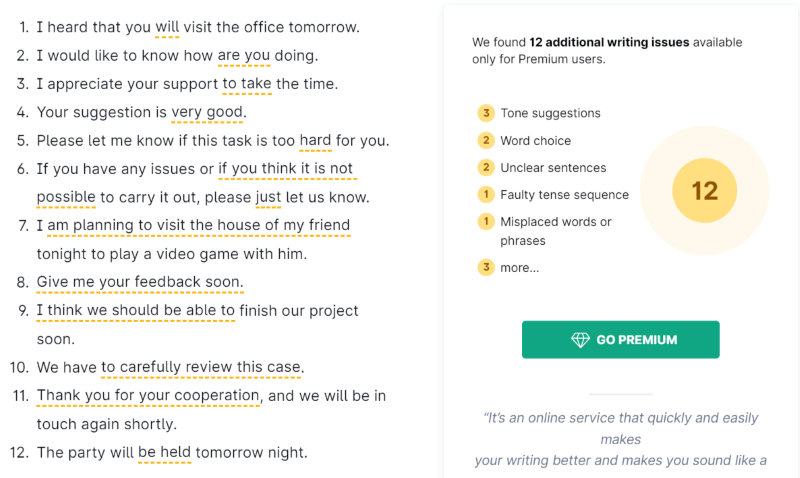Select the Tone suggestions label

point(551,113)
